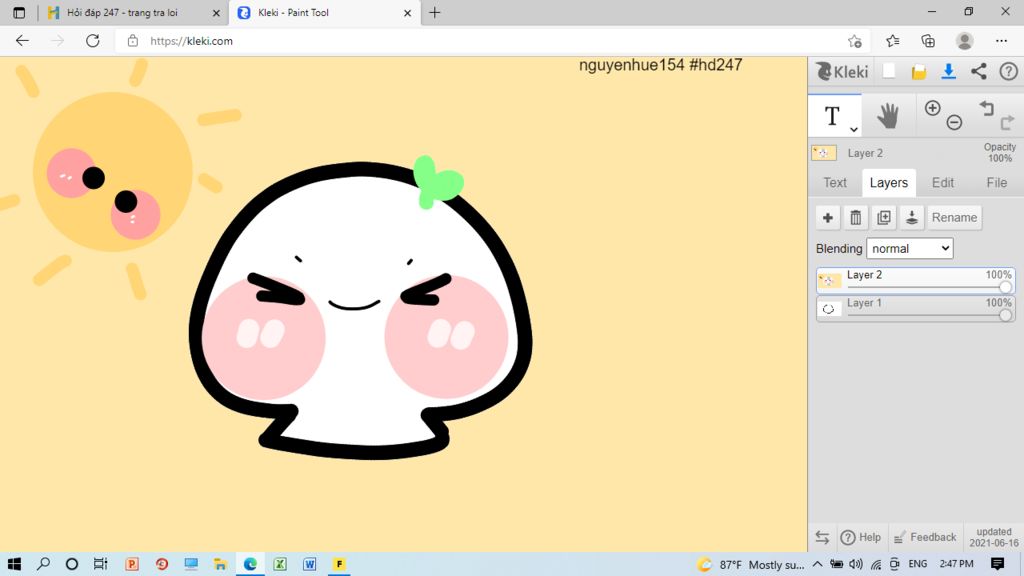The width and height of the screenshot is (1024, 576).
Task: Select the Text tool
Action: point(832,116)
